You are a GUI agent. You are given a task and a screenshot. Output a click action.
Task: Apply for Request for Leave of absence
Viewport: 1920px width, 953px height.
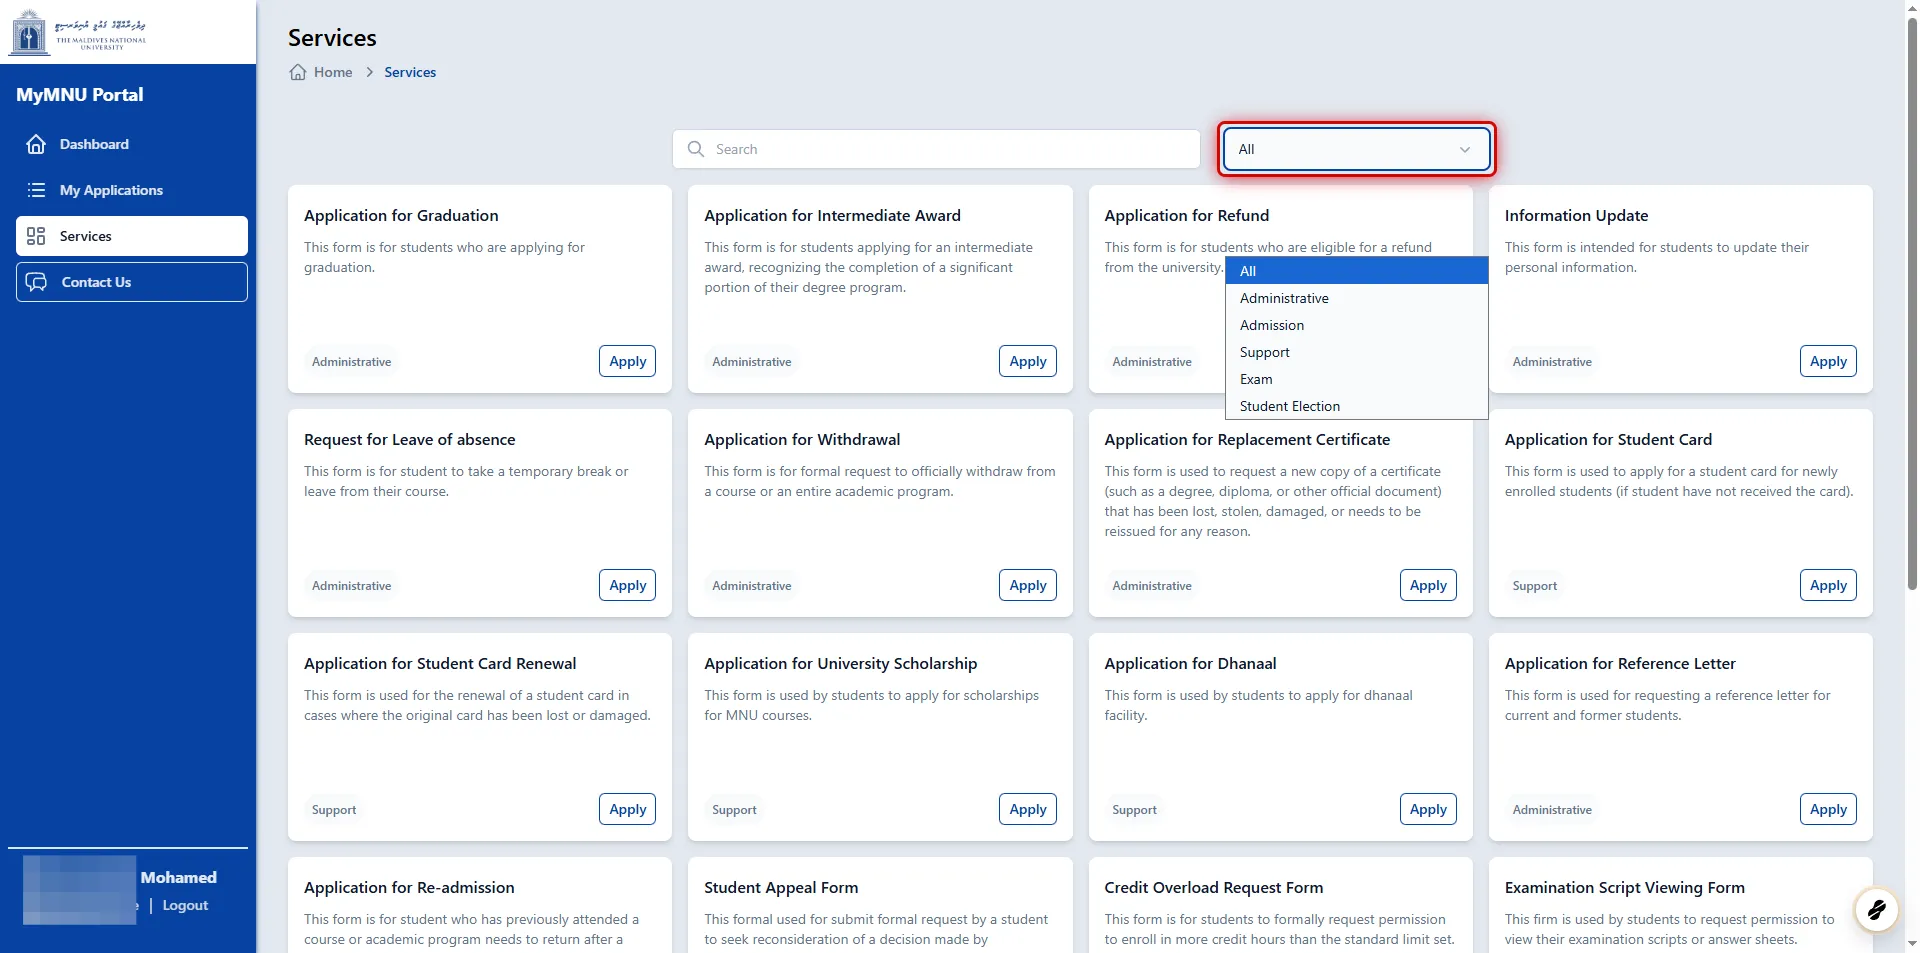(627, 585)
